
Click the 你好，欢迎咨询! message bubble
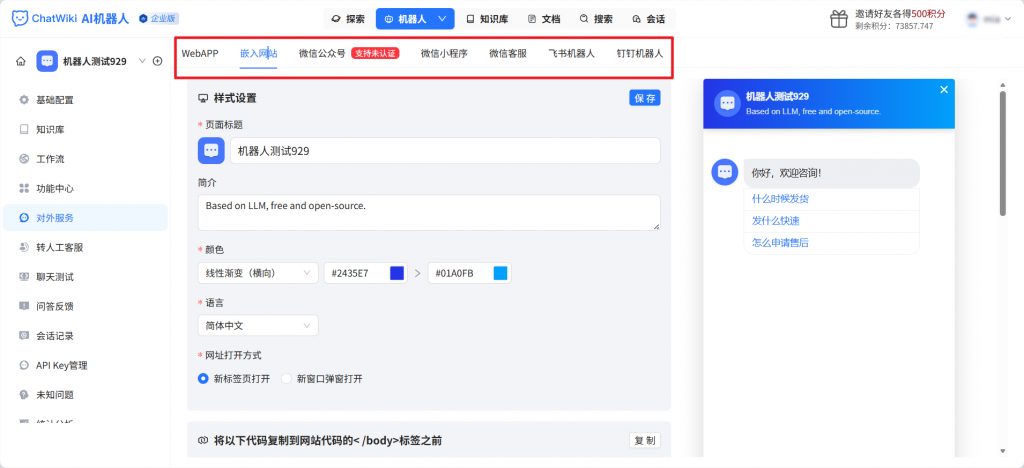pyautogui.click(x=831, y=173)
